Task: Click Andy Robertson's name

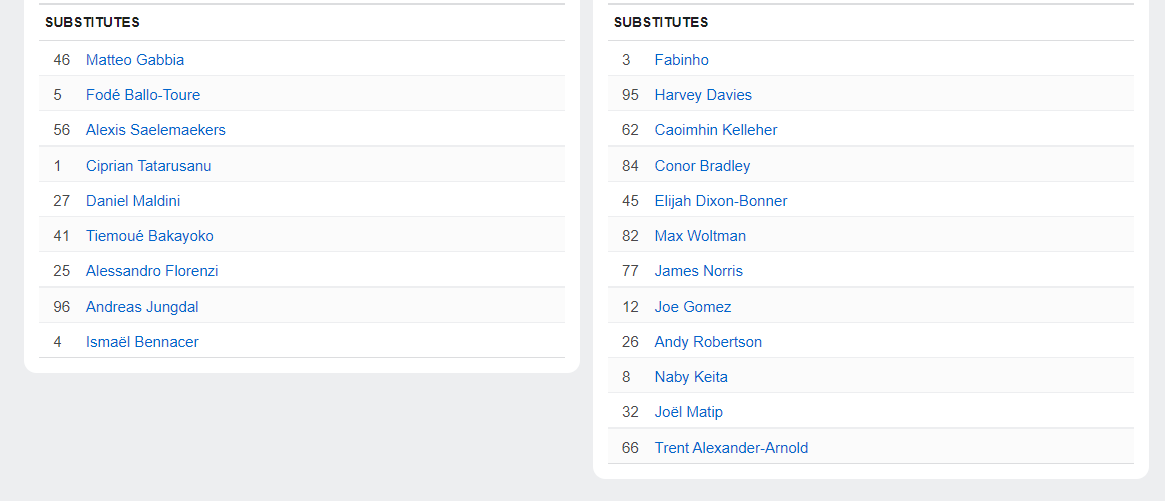Action: click(x=708, y=341)
